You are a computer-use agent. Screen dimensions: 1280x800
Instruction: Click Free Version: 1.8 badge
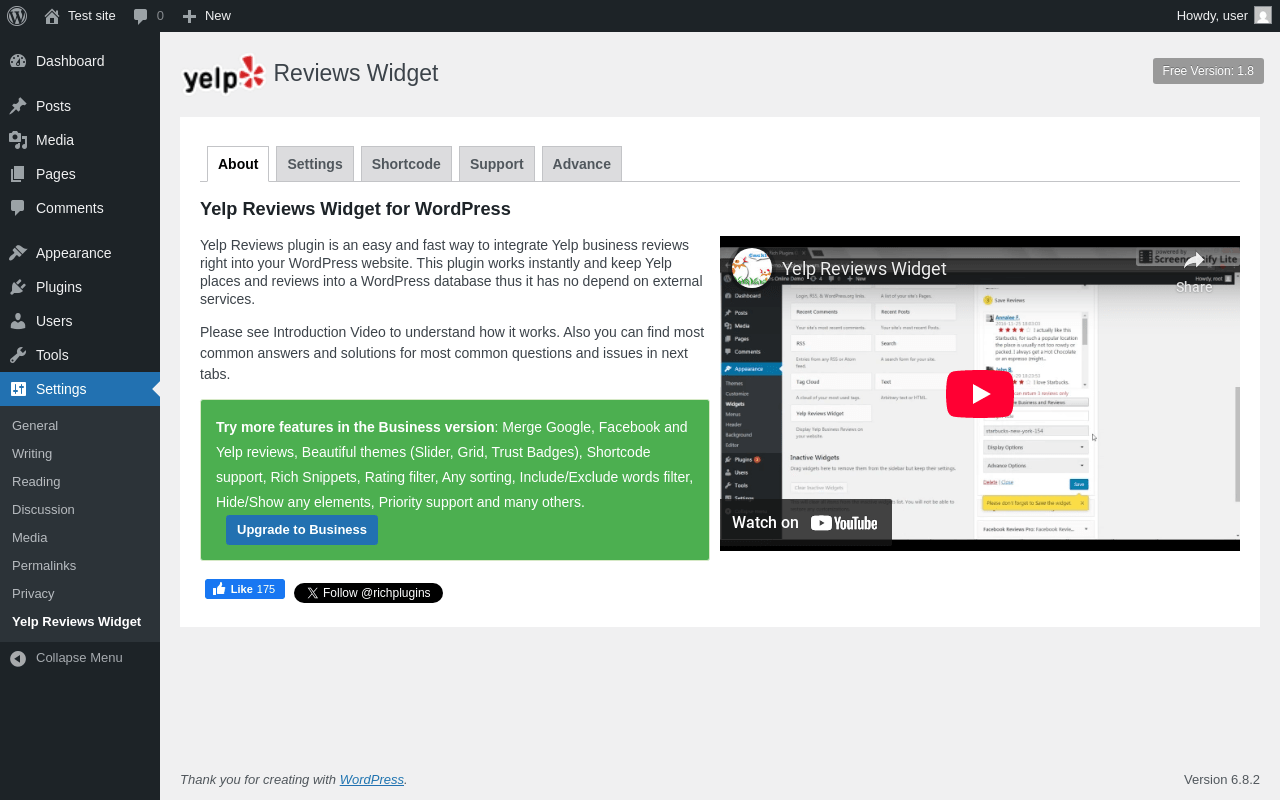(1208, 71)
